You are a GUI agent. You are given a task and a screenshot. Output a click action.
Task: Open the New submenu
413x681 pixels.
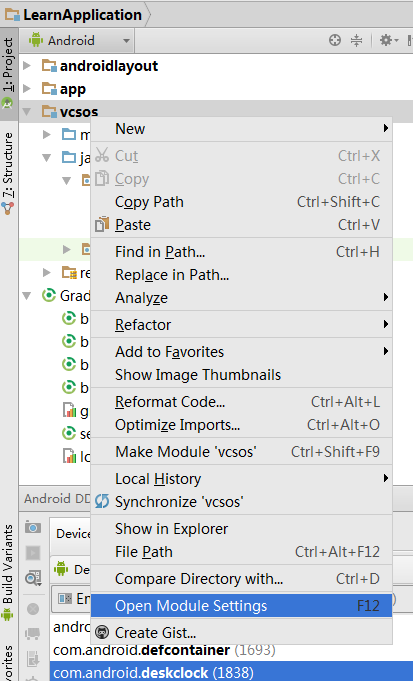[241, 129]
